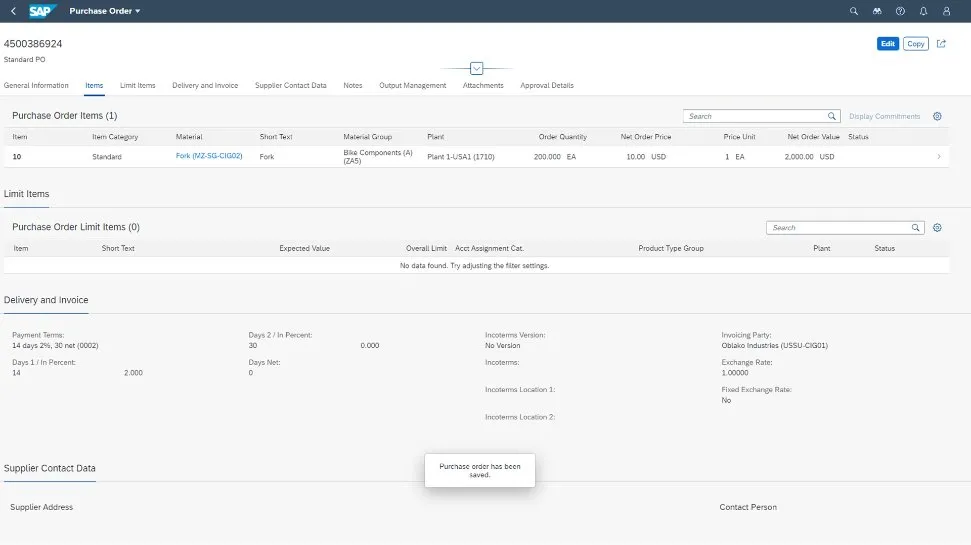Open the search icon in the top bar
Image resolution: width=971 pixels, height=545 pixels.
[853, 11]
